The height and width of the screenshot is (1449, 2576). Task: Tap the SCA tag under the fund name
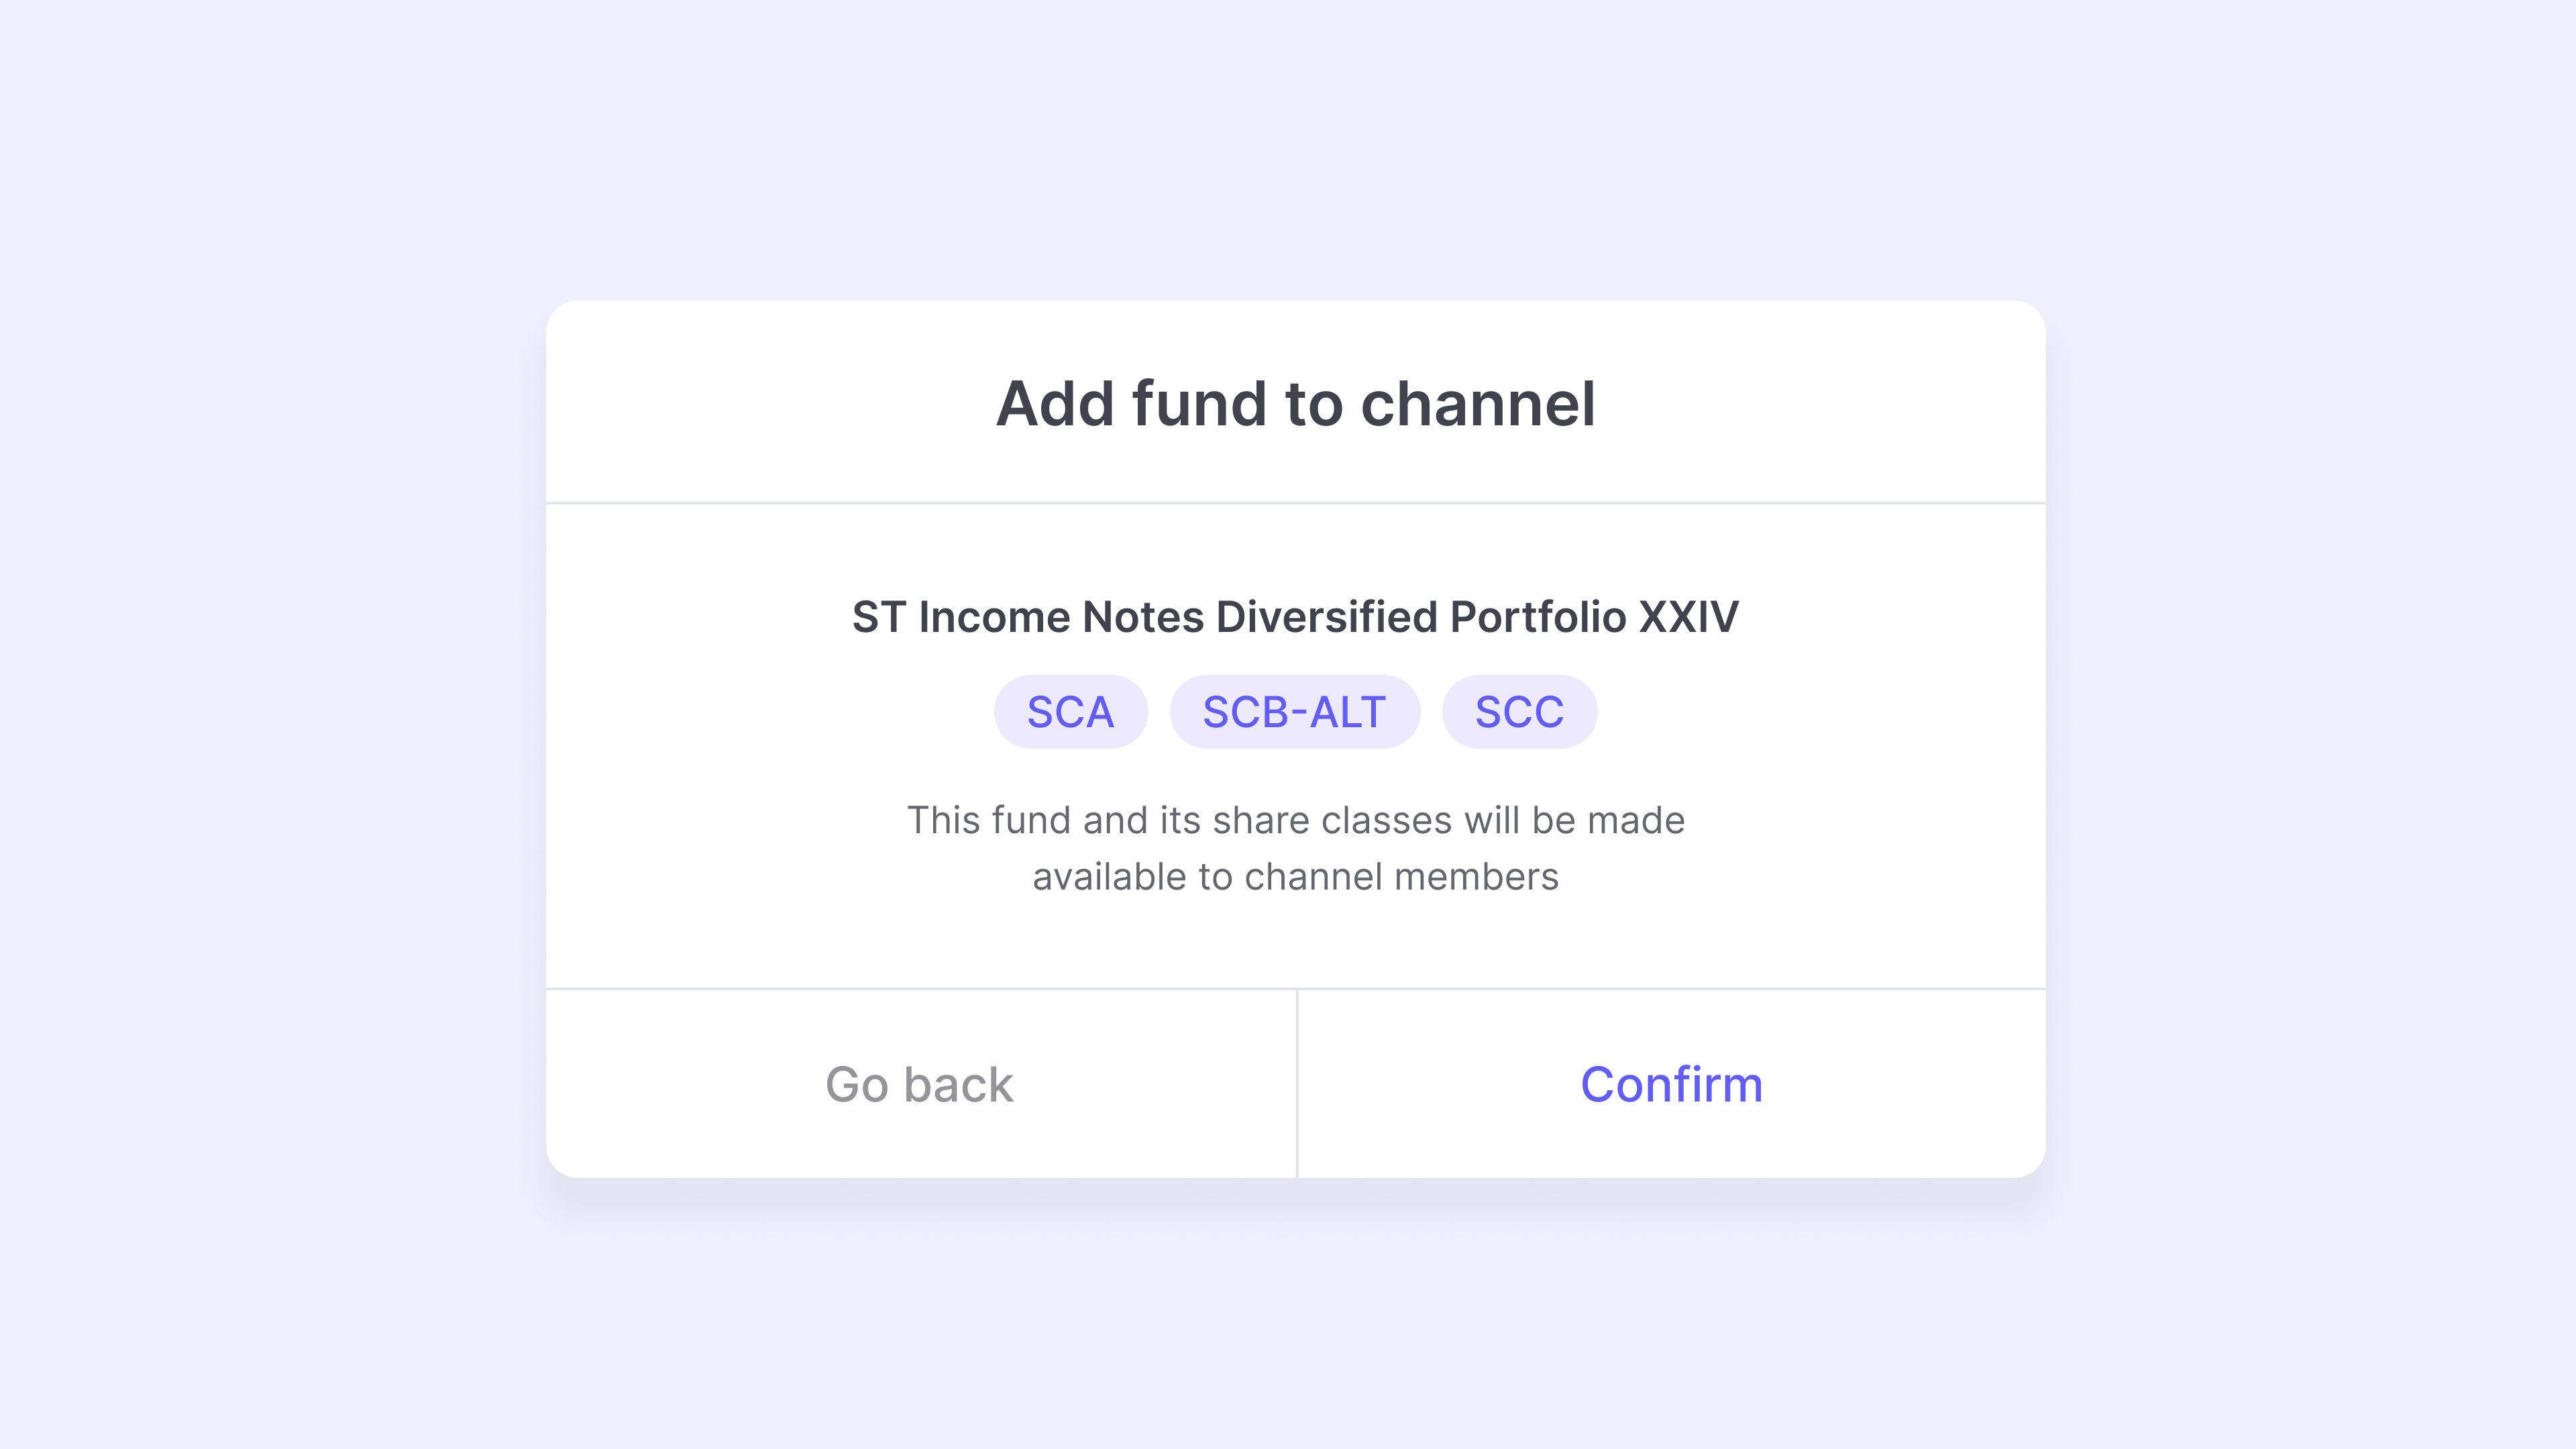pyautogui.click(x=1070, y=712)
